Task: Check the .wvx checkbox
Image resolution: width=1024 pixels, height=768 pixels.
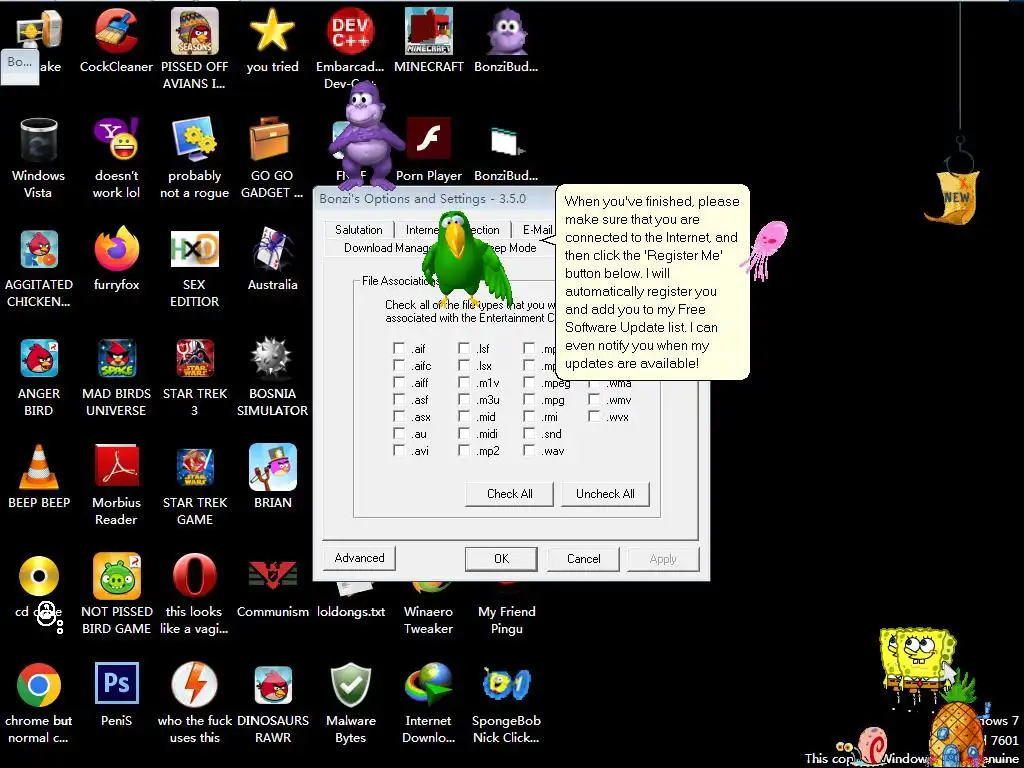Action: (x=594, y=417)
